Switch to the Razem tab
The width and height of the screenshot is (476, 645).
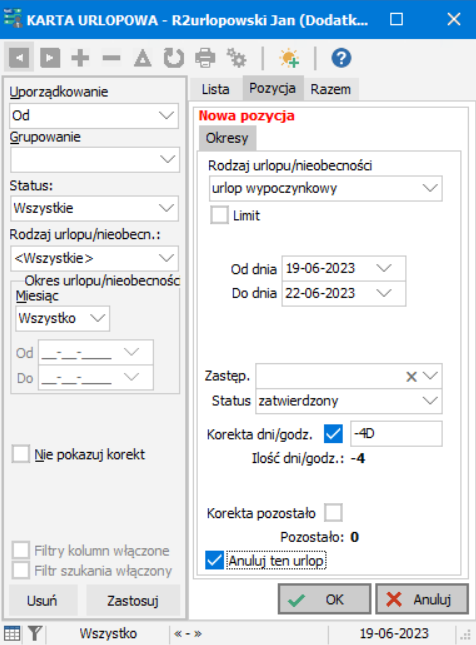331,89
